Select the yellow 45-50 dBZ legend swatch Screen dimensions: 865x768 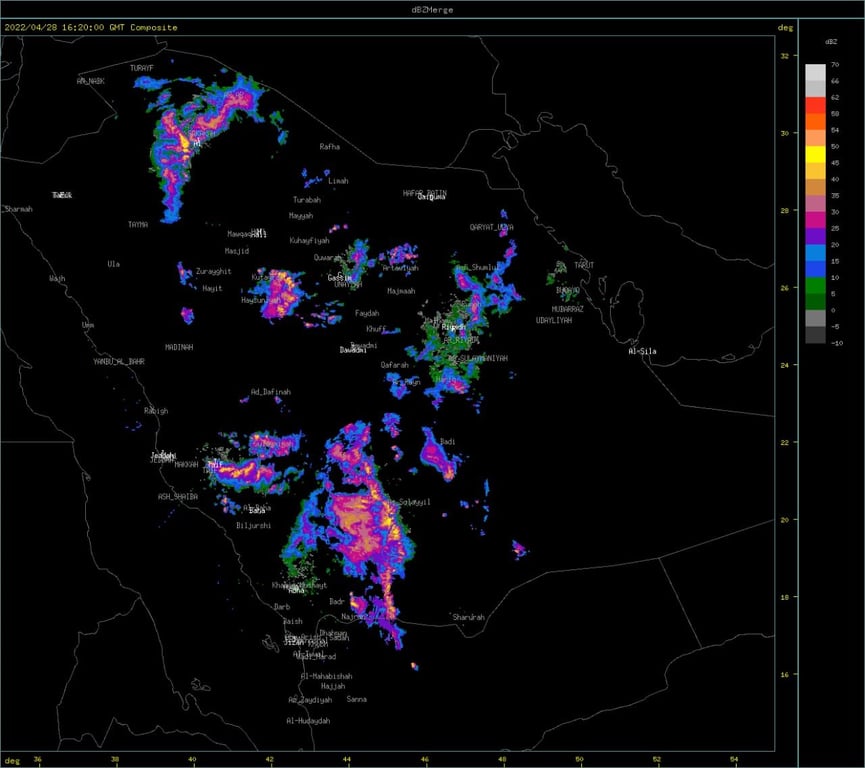(x=815, y=154)
